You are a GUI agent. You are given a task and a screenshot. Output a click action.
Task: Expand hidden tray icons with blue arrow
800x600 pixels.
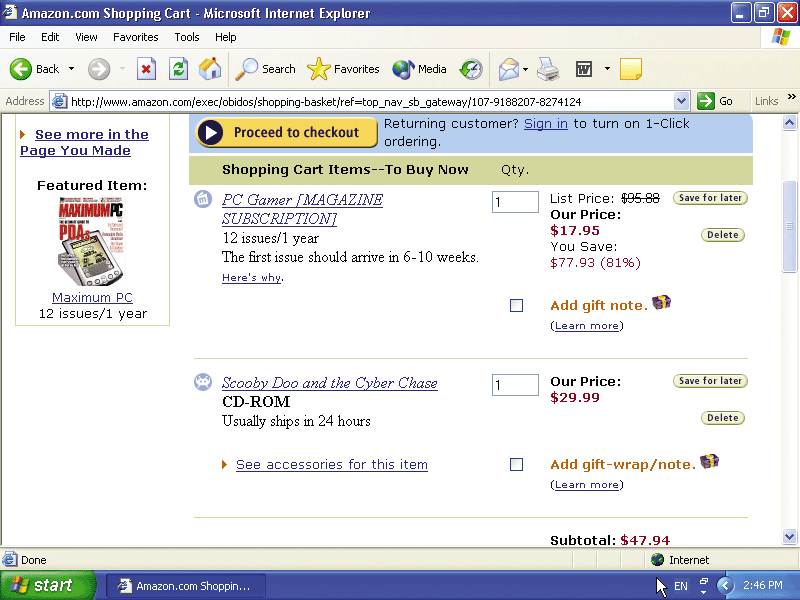(725, 585)
